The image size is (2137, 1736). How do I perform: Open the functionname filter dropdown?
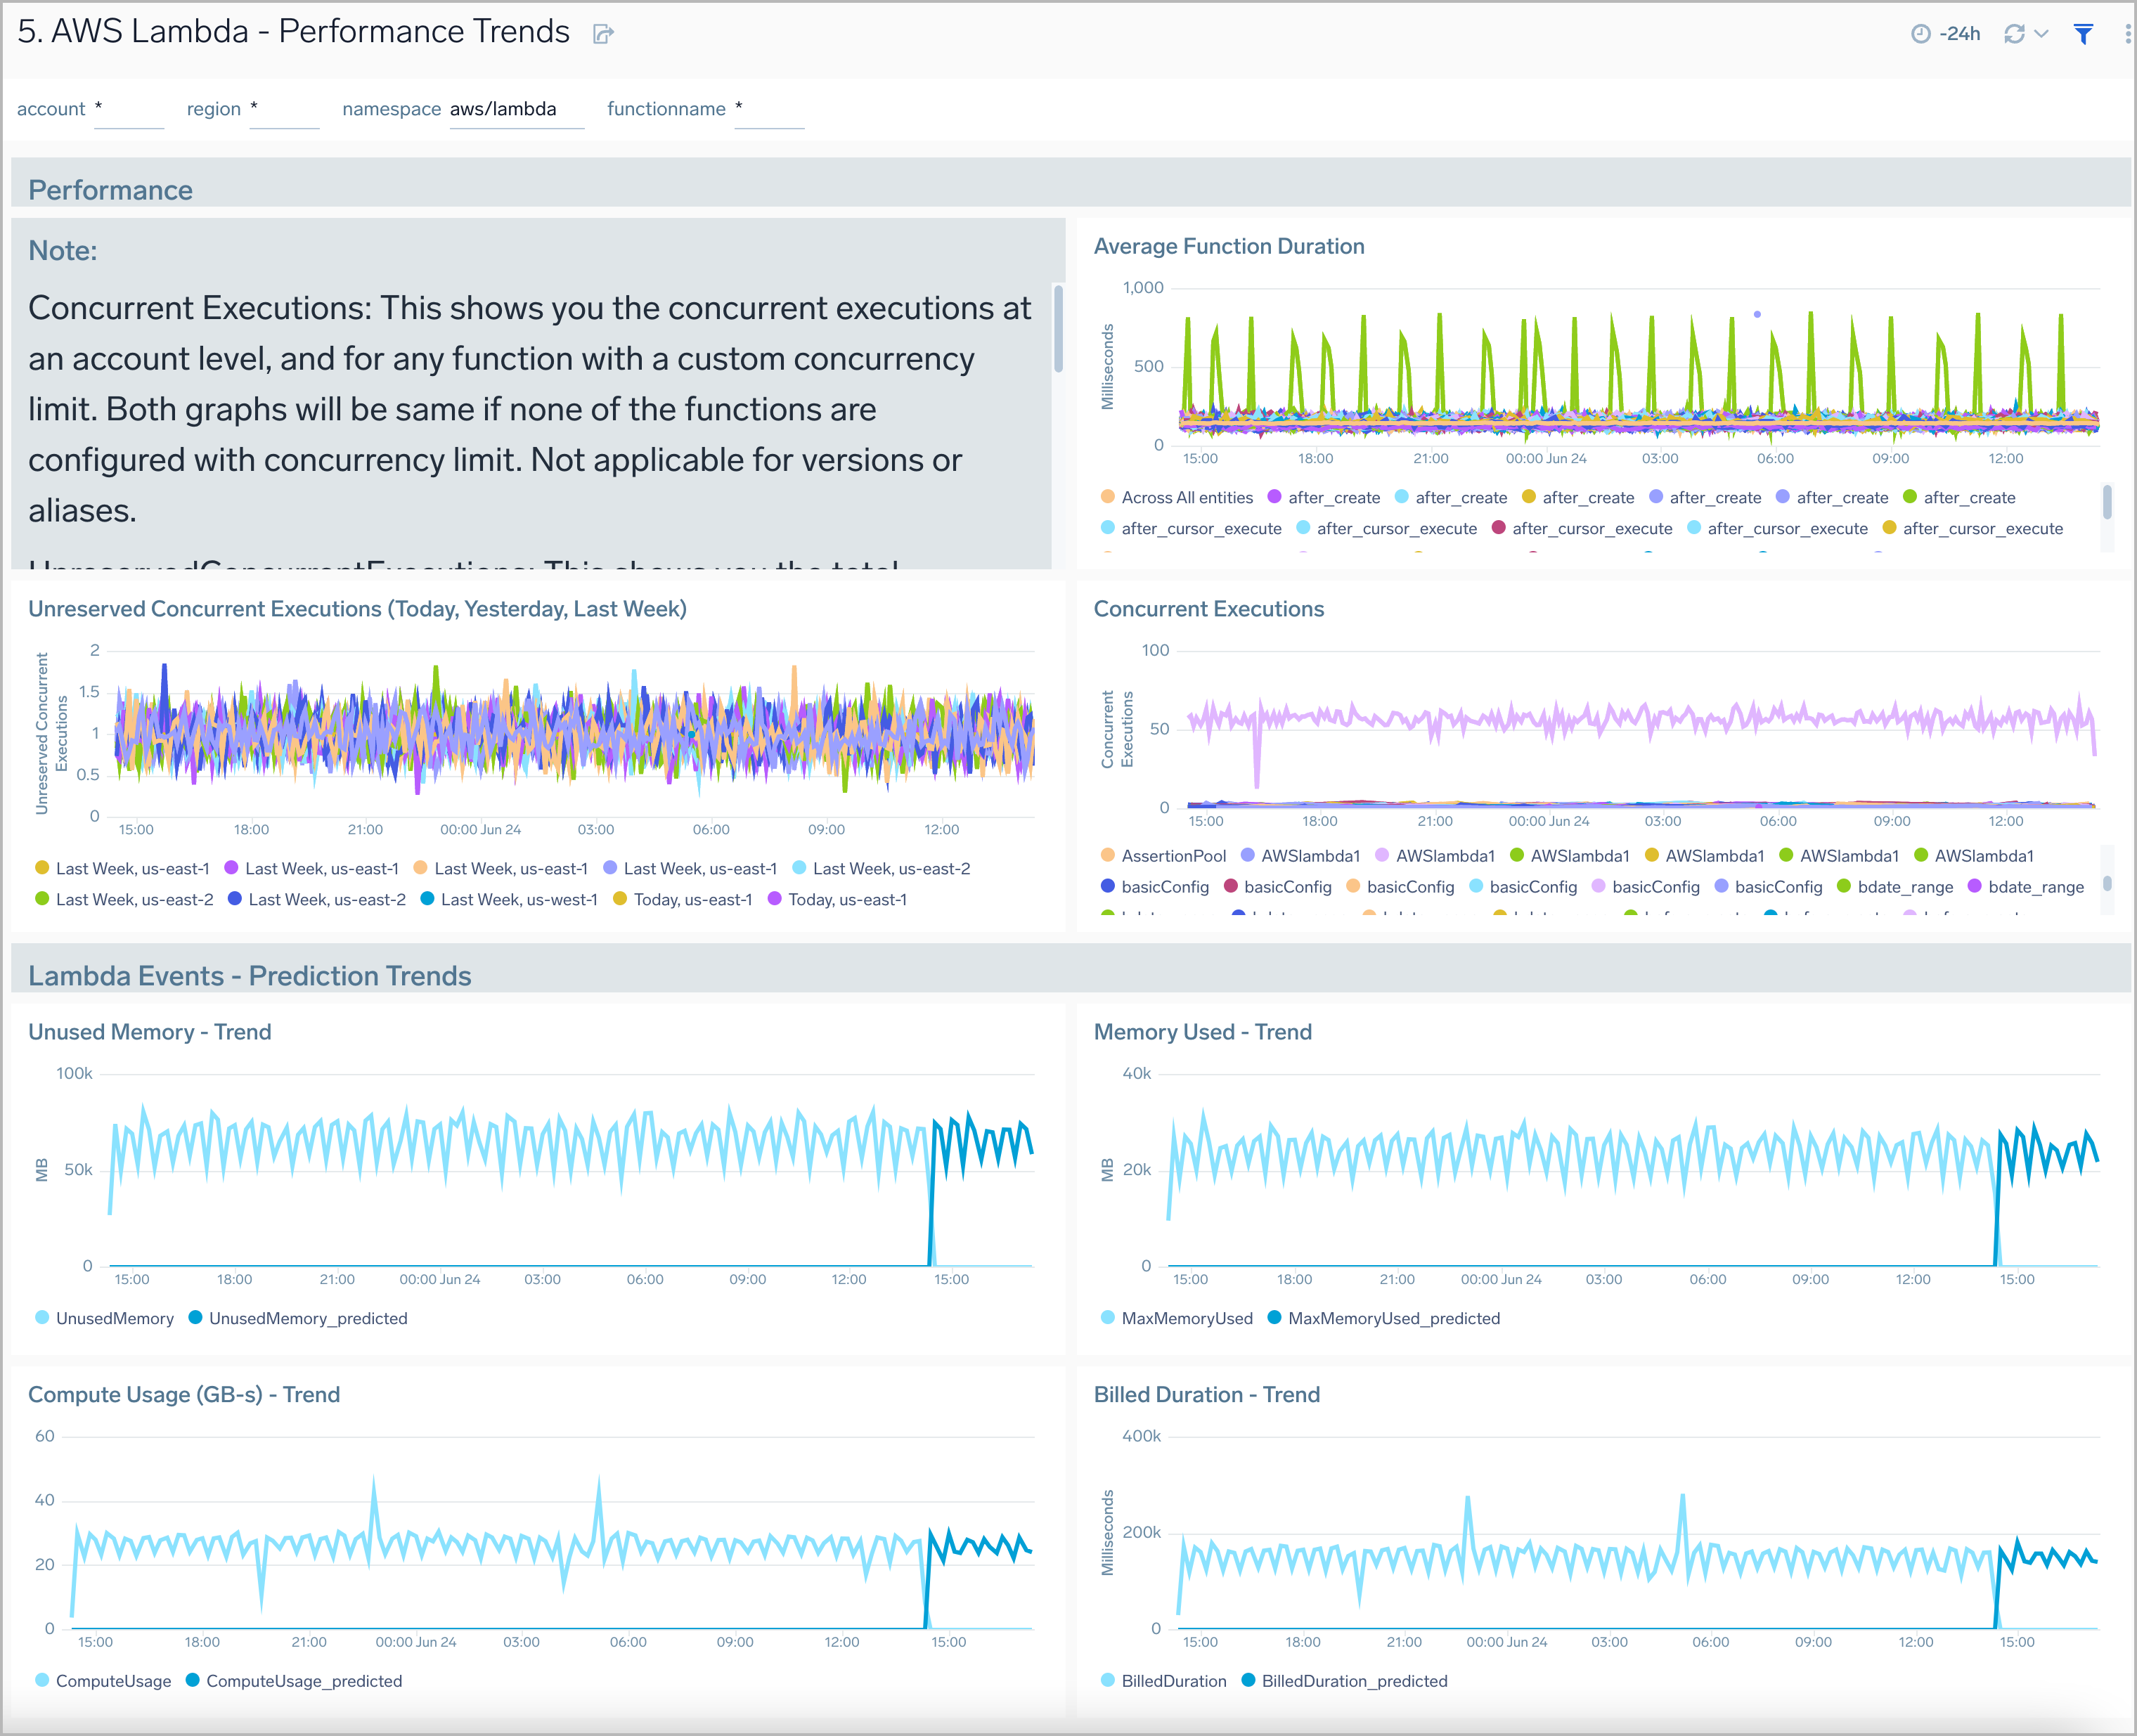[768, 109]
